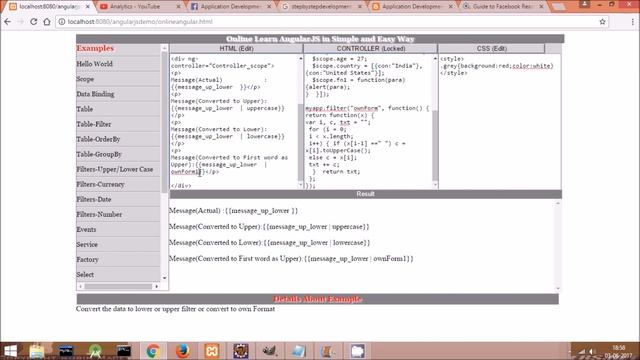
Task: Click the controller editor vertical scrollbar thumb
Action: (x=435, y=144)
